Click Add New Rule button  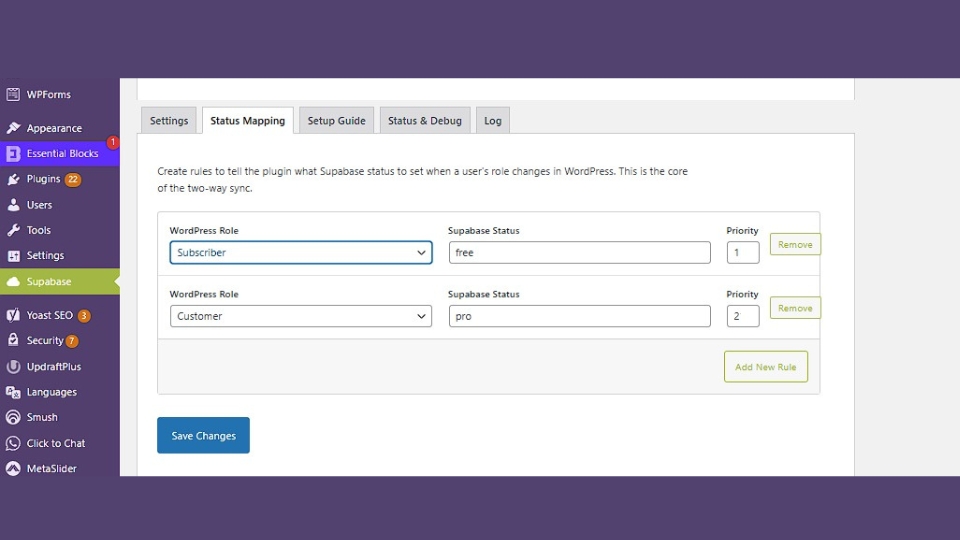click(x=765, y=367)
